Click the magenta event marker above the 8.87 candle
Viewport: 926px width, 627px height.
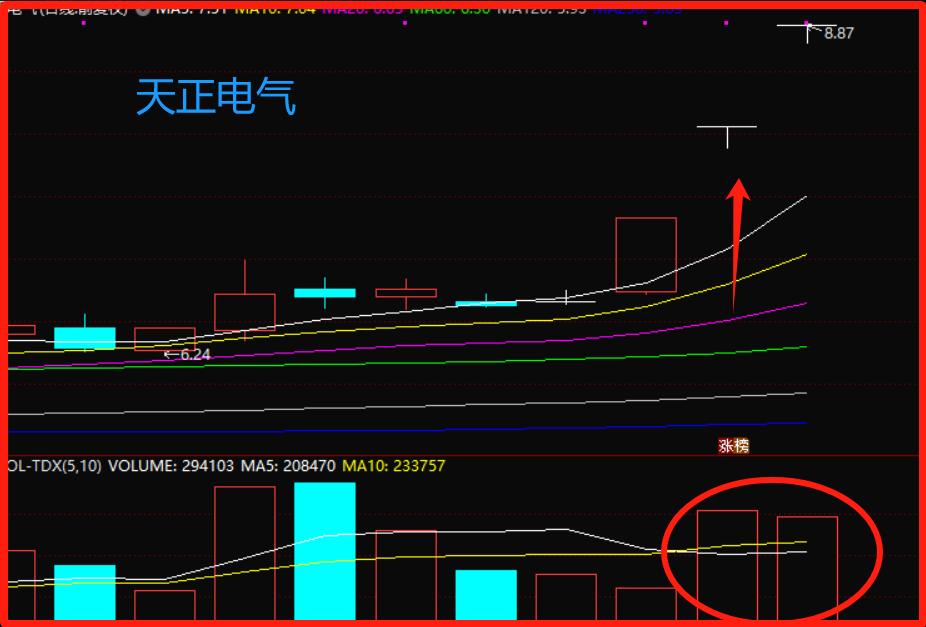click(807, 23)
